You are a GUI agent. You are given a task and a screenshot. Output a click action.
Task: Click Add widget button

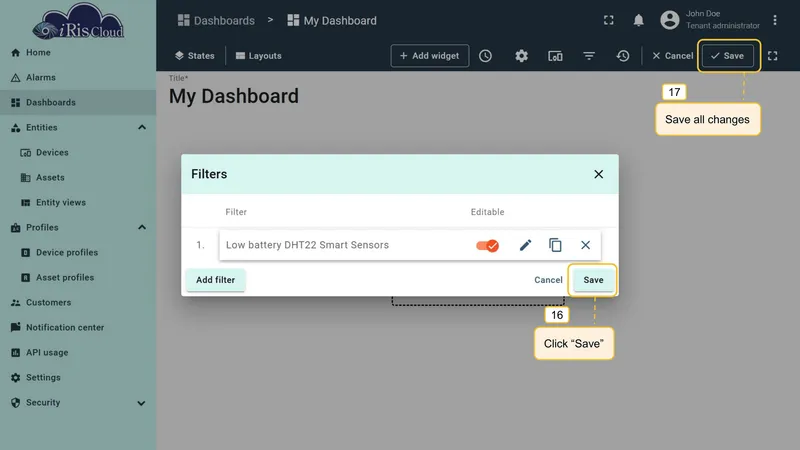click(x=430, y=56)
